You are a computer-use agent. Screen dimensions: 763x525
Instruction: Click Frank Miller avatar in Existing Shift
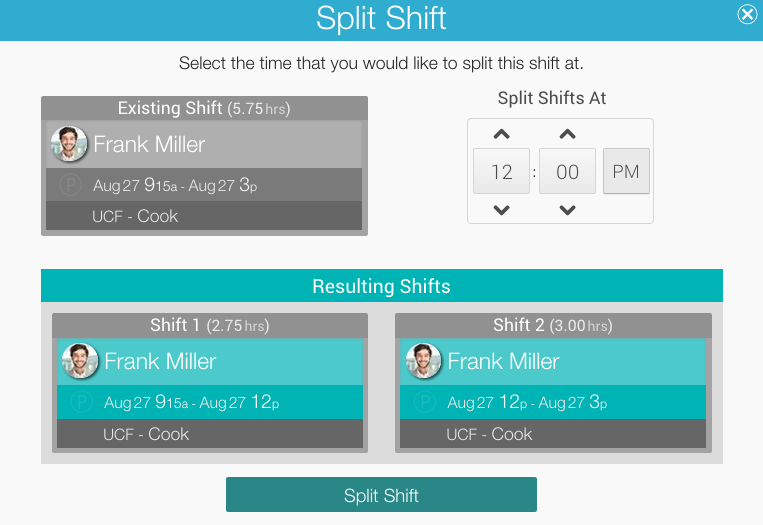[x=69, y=144]
